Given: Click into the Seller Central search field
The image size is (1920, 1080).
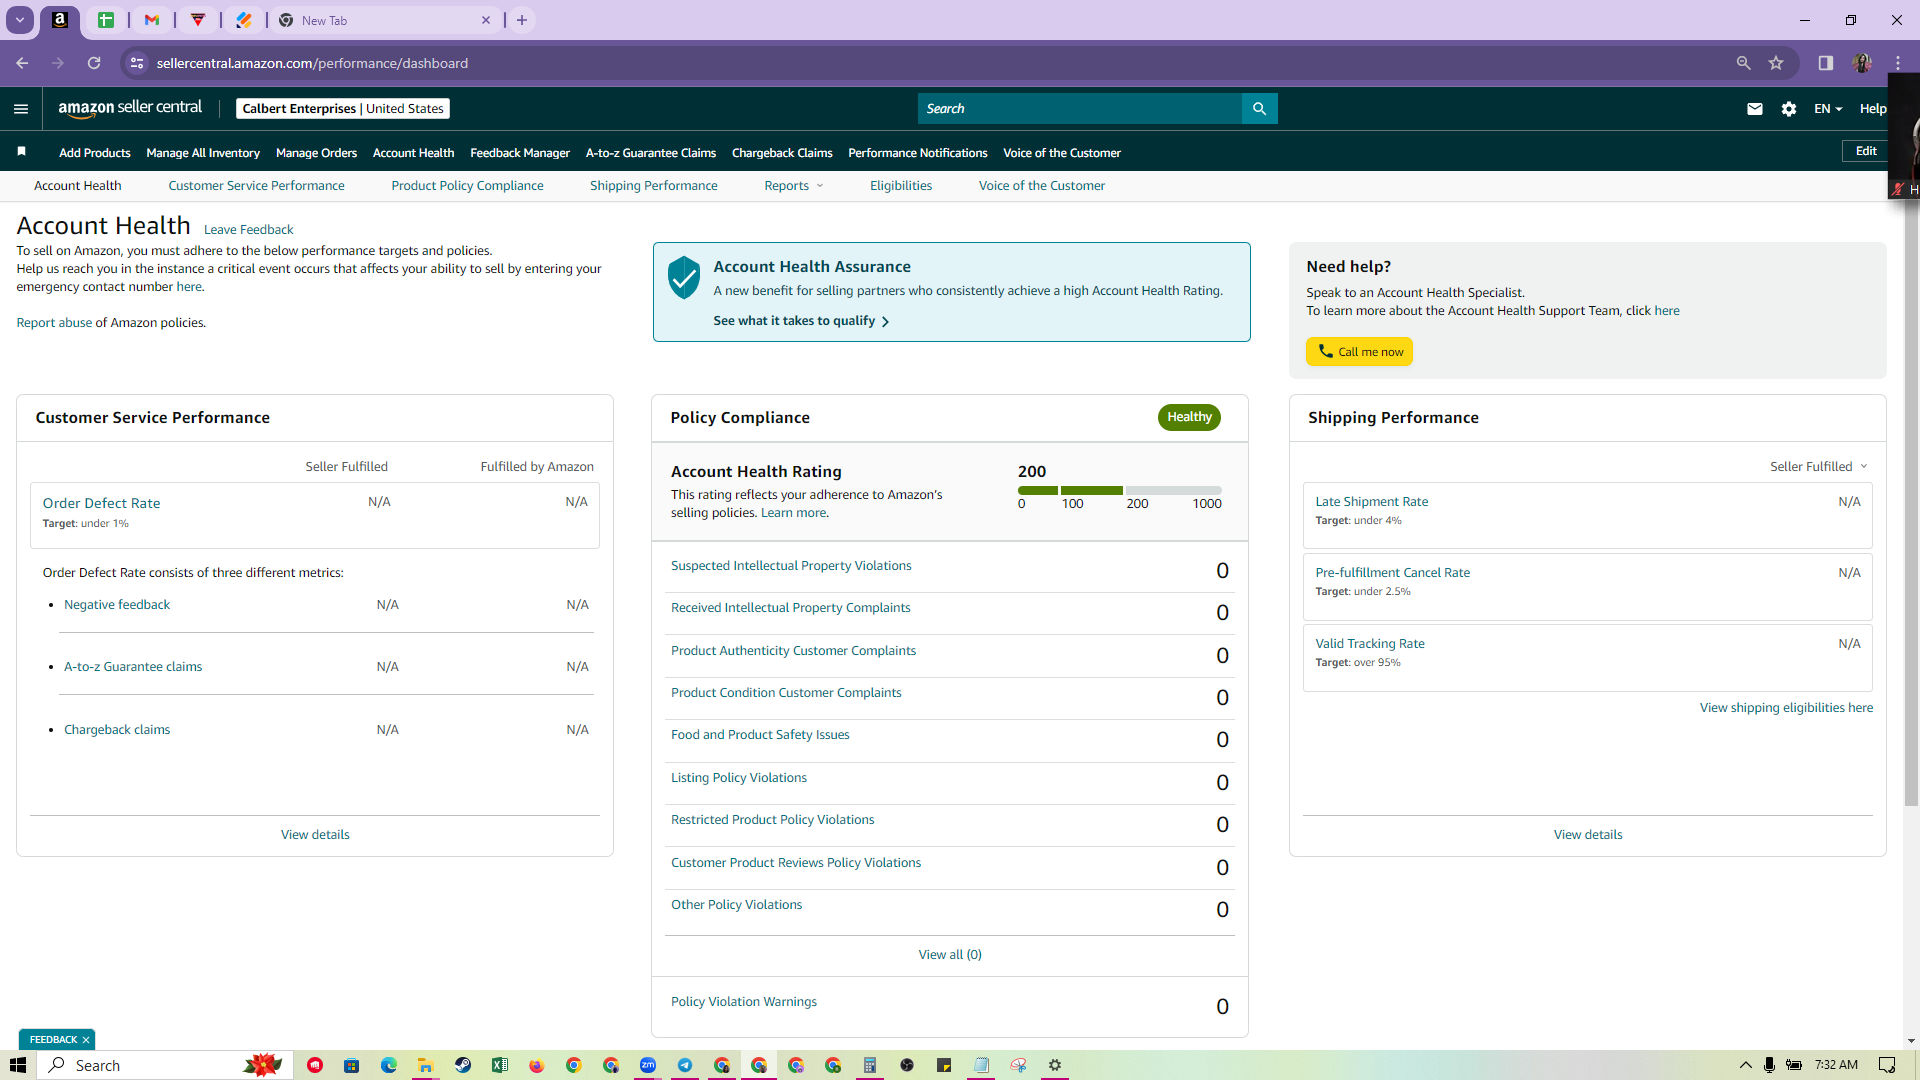Looking at the screenshot, I should point(1080,109).
